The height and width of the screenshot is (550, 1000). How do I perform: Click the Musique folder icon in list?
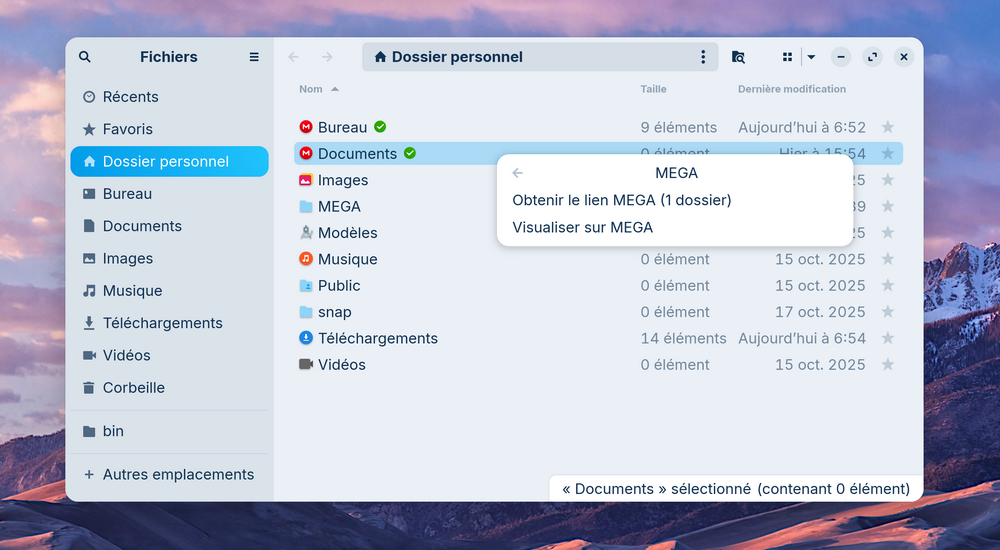click(x=306, y=259)
